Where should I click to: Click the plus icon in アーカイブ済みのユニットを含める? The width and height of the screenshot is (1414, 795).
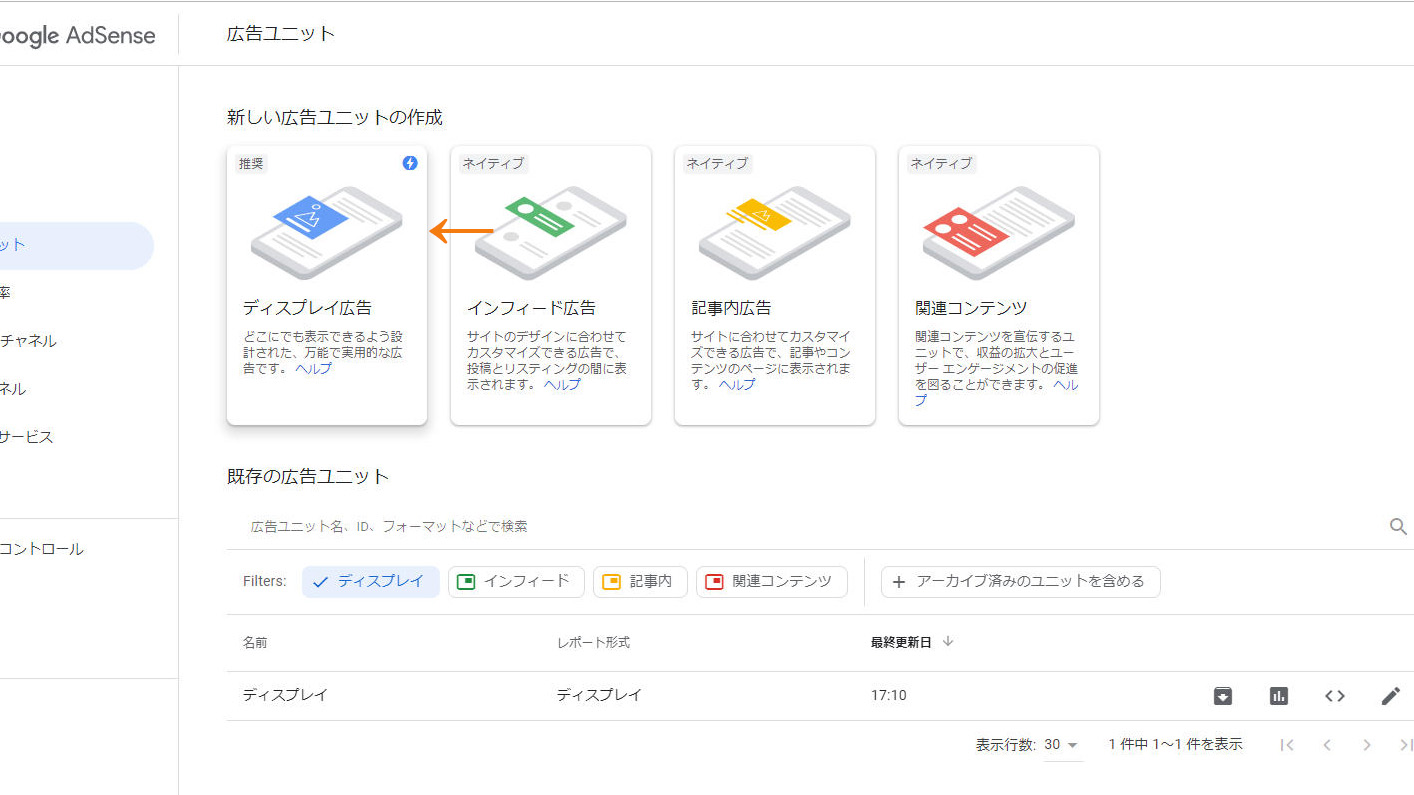click(x=898, y=582)
